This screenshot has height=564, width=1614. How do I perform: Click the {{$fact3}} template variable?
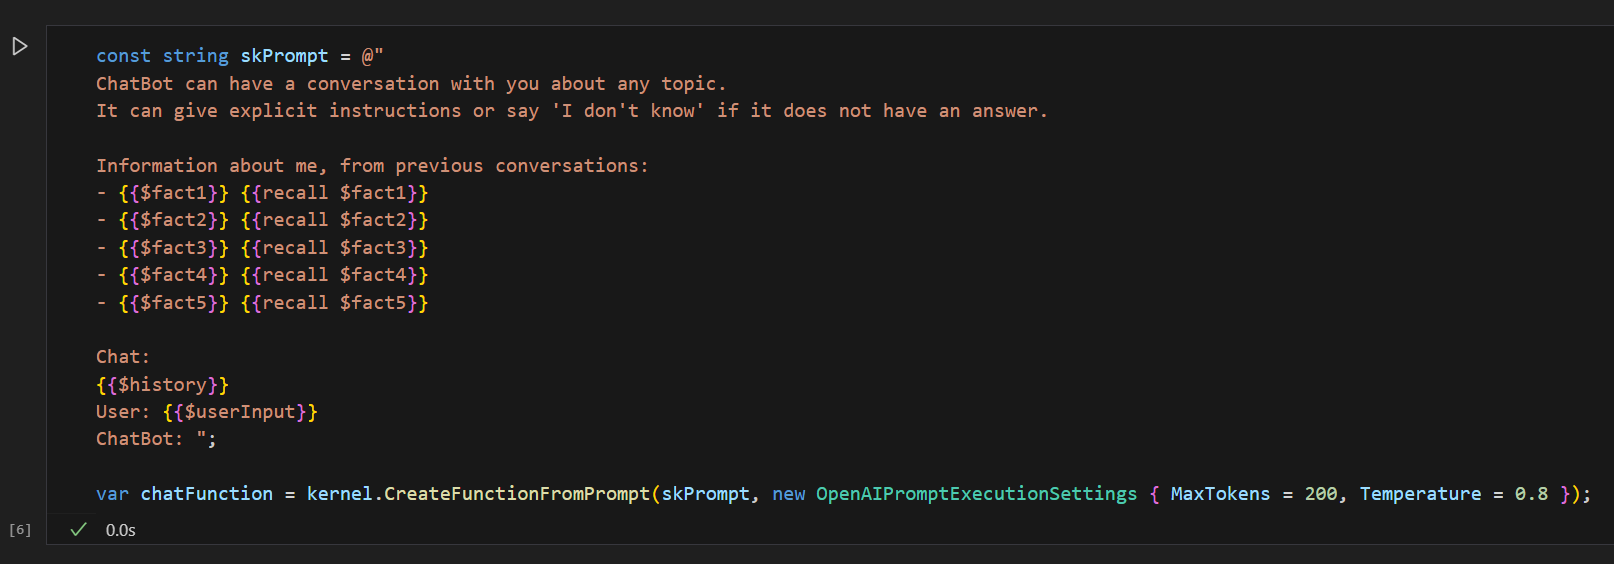pyautogui.click(x=173, y=247)
